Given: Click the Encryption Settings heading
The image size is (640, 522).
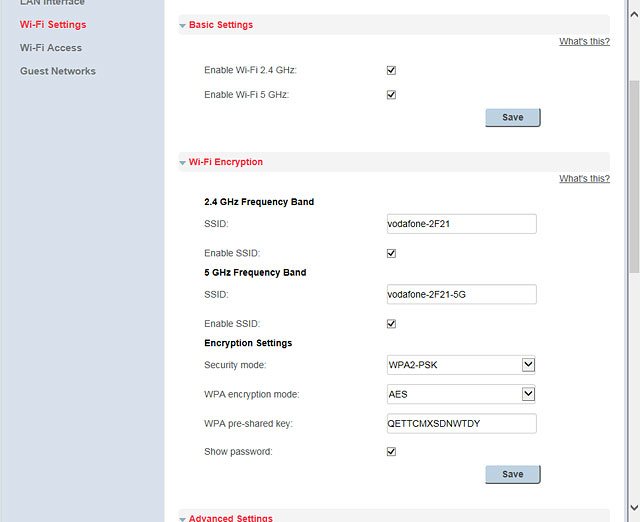Looking at the screenshot, I should point(248,343).
